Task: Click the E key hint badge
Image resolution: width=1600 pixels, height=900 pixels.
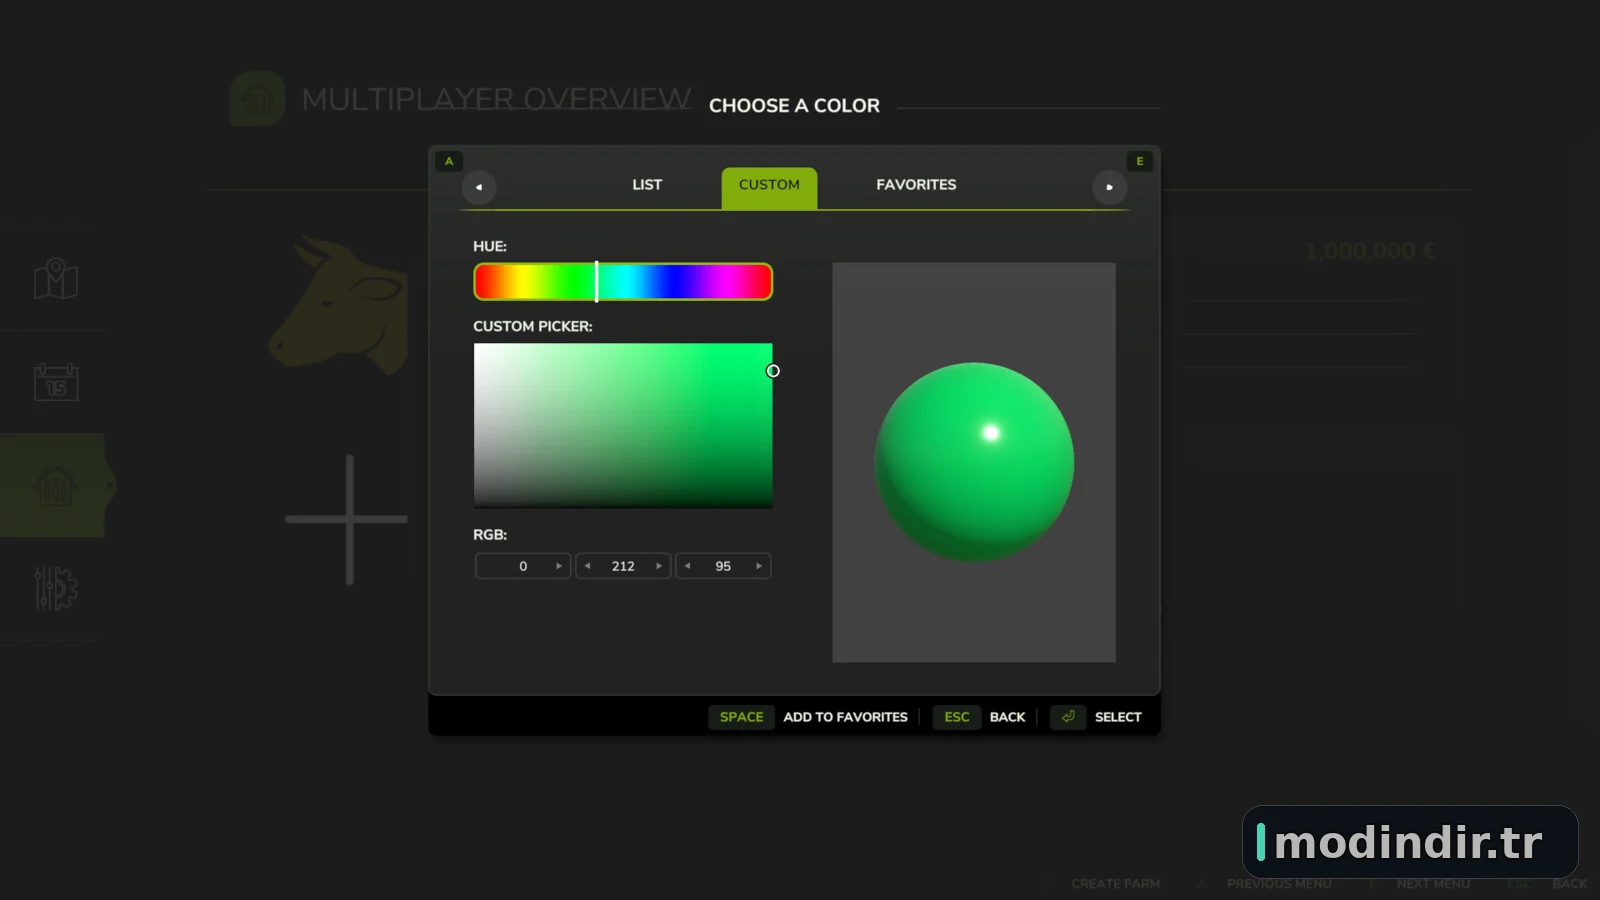Action: point(1139,161)
